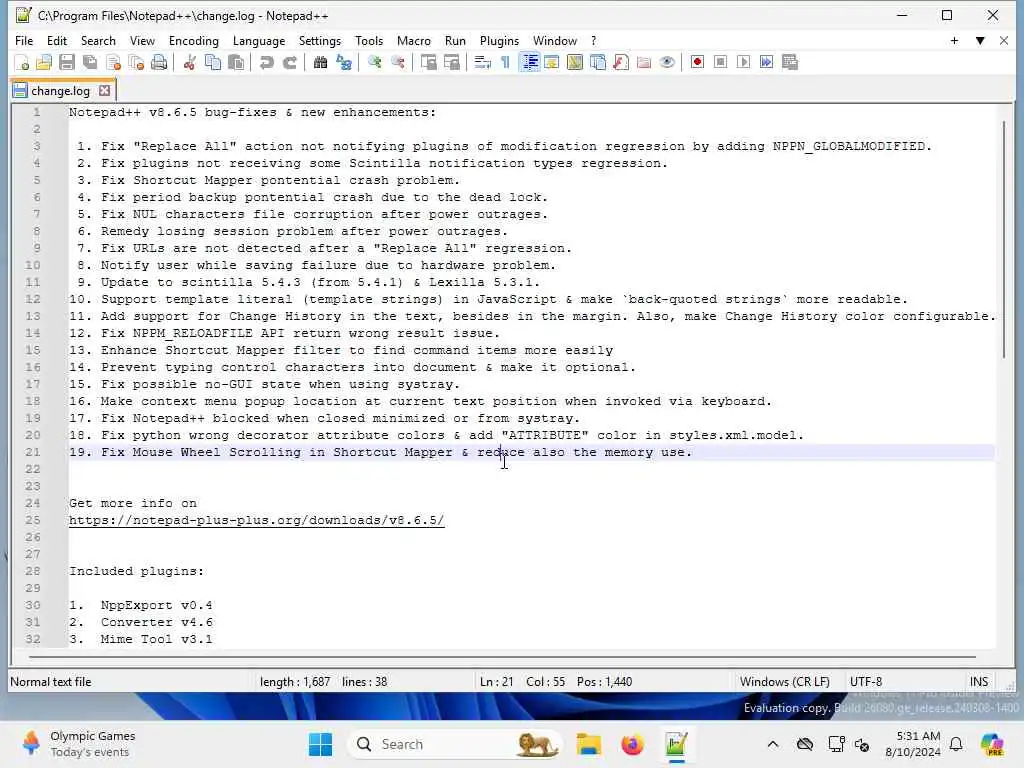The height and width of the screenshot is (768, 1024).
Task: Toggle the Show indent guide icon
Action: [x=528, y=63]
